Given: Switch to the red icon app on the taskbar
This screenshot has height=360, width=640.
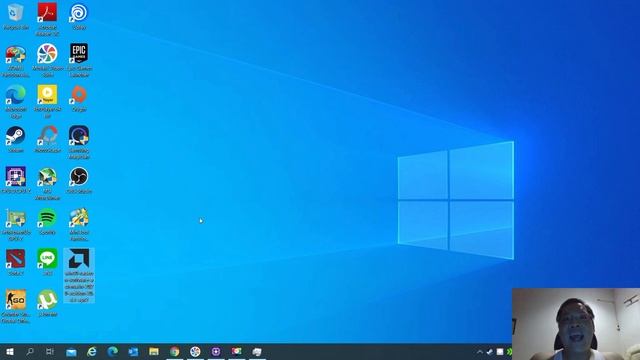Looking at the screenshot, I should (x=236, y=351).
